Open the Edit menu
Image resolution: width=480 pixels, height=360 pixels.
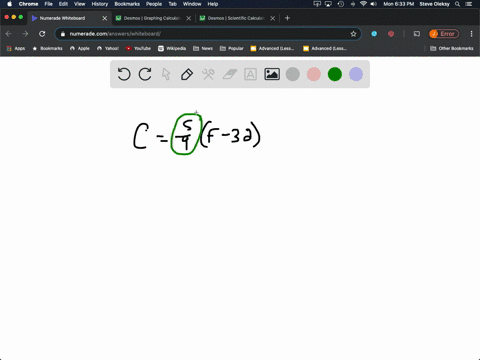coord(63,4)
